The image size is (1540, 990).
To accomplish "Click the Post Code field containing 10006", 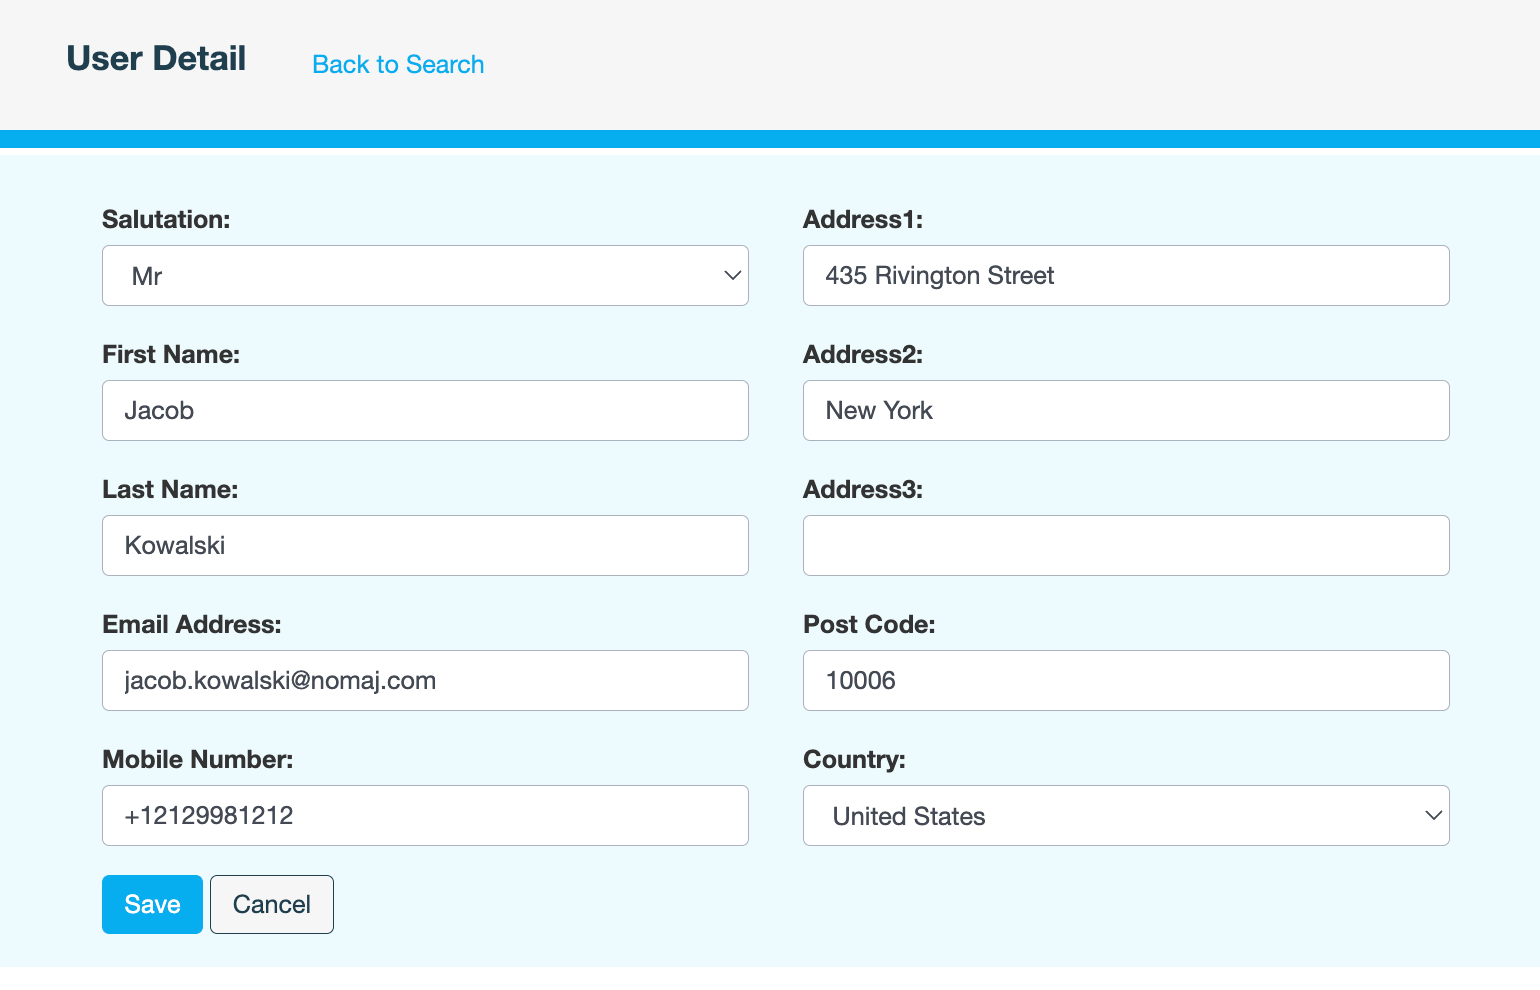I will 1126,680.
